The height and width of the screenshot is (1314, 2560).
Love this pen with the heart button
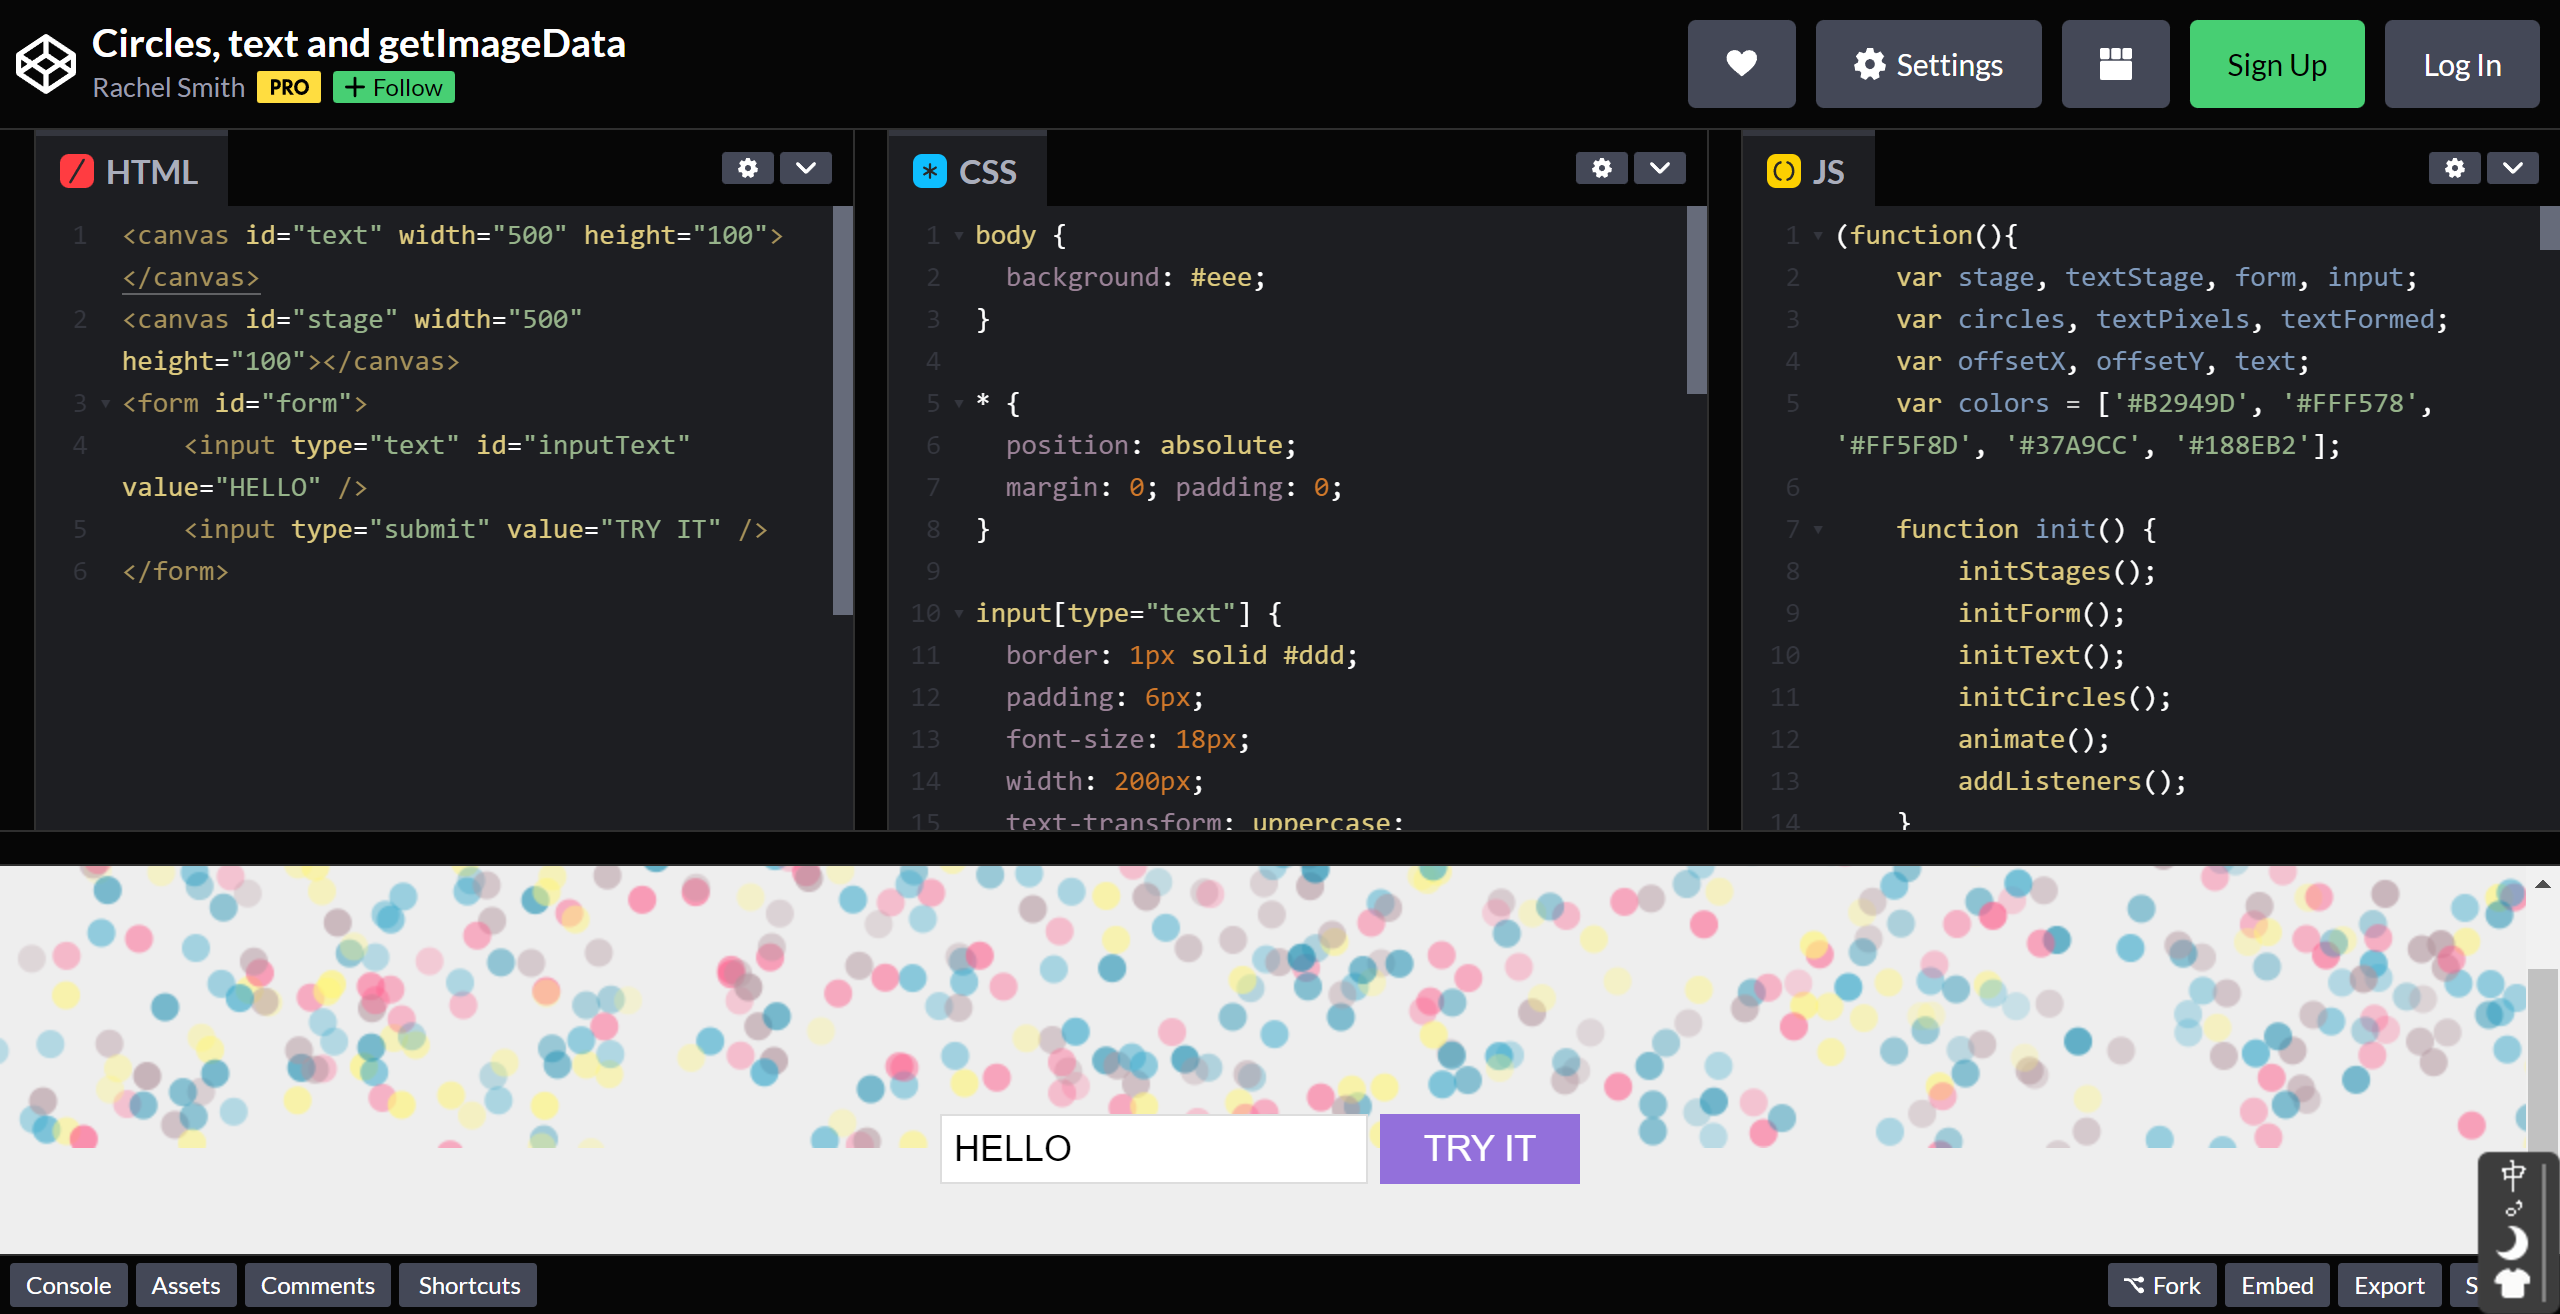(x=1741, y=64)
